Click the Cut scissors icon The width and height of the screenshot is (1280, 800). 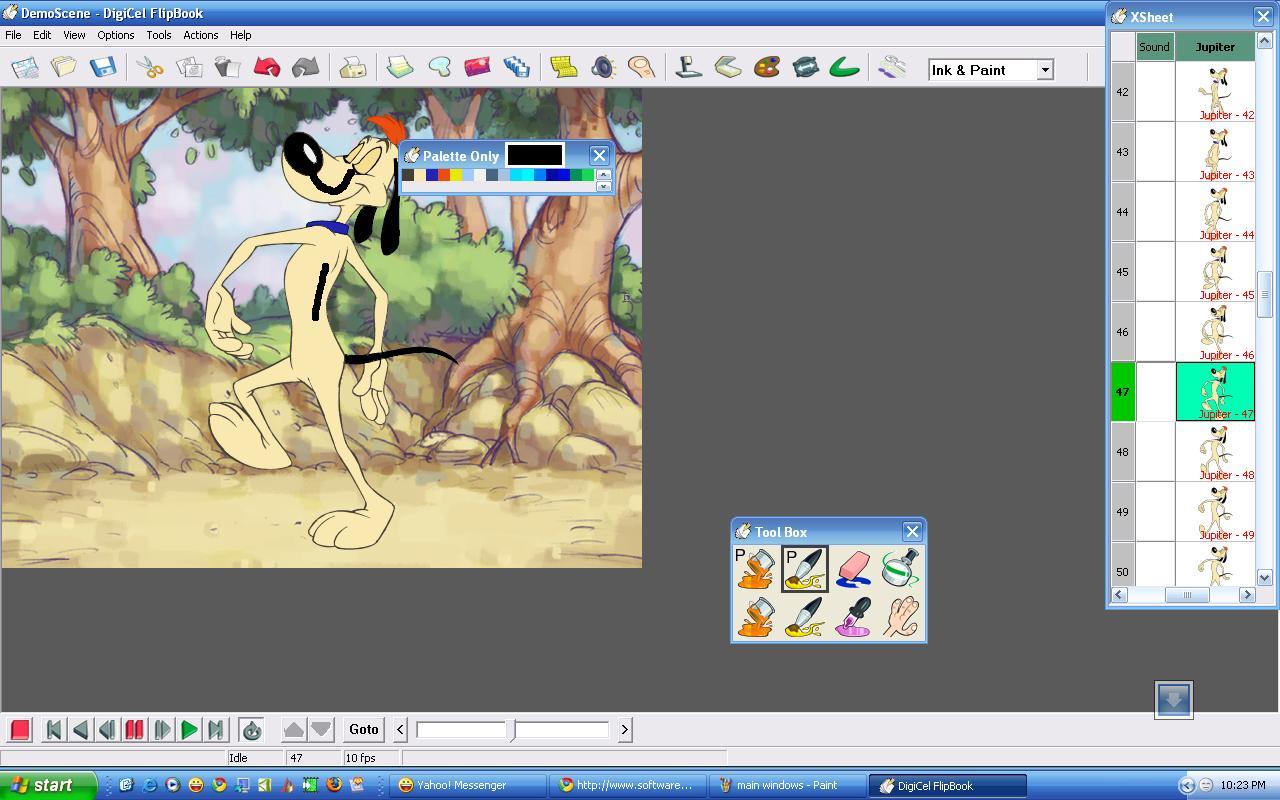[x=150, y=67]
